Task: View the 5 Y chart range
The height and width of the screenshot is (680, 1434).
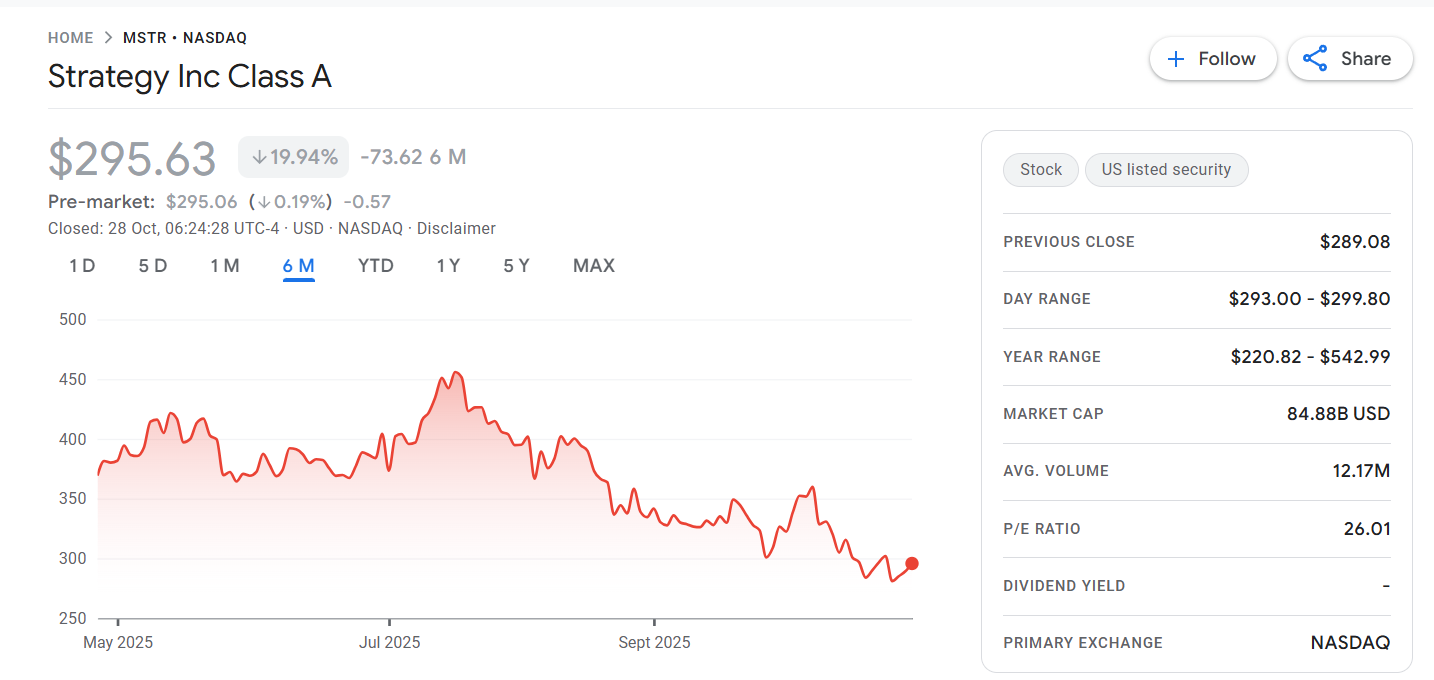Action: (x=516, y=266)
